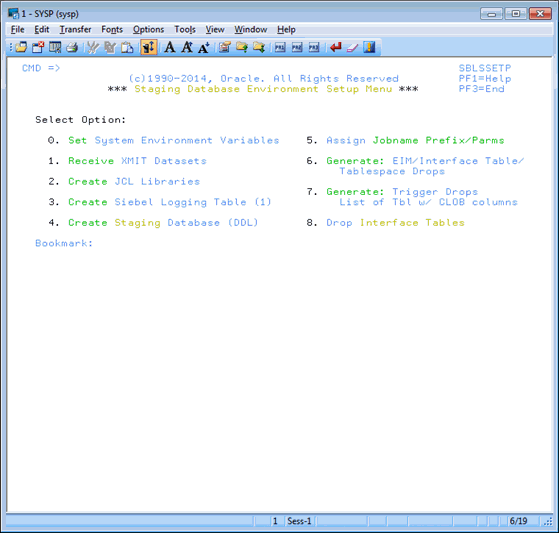
Task: Open the Fonts menu
Action: (112, 30)
